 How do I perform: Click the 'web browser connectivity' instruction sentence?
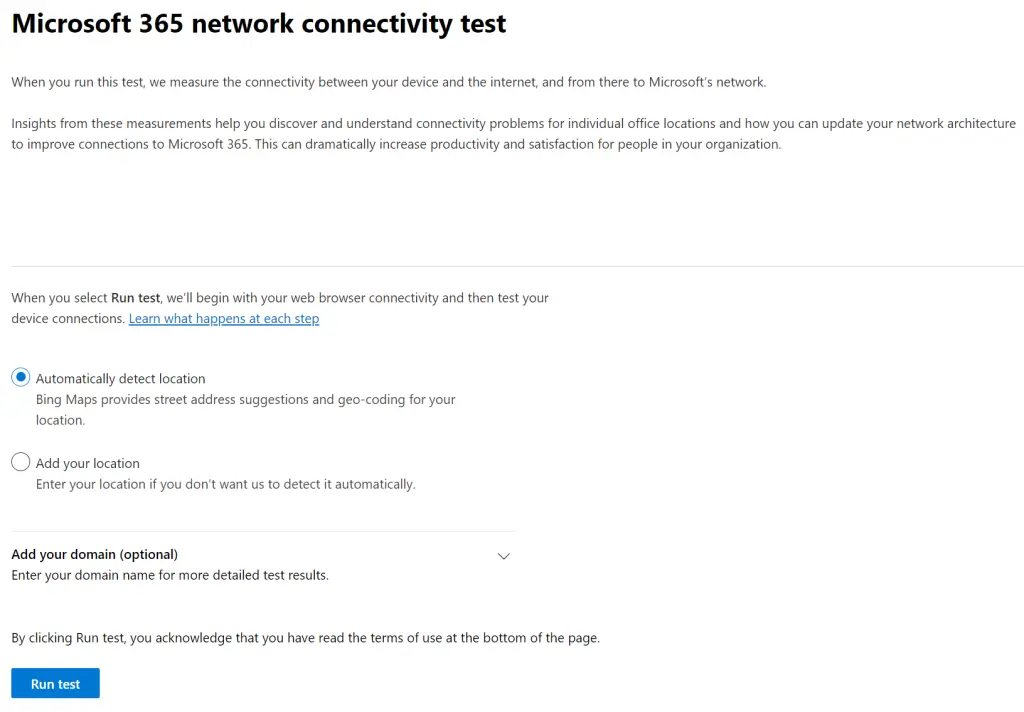coord(280,298)
